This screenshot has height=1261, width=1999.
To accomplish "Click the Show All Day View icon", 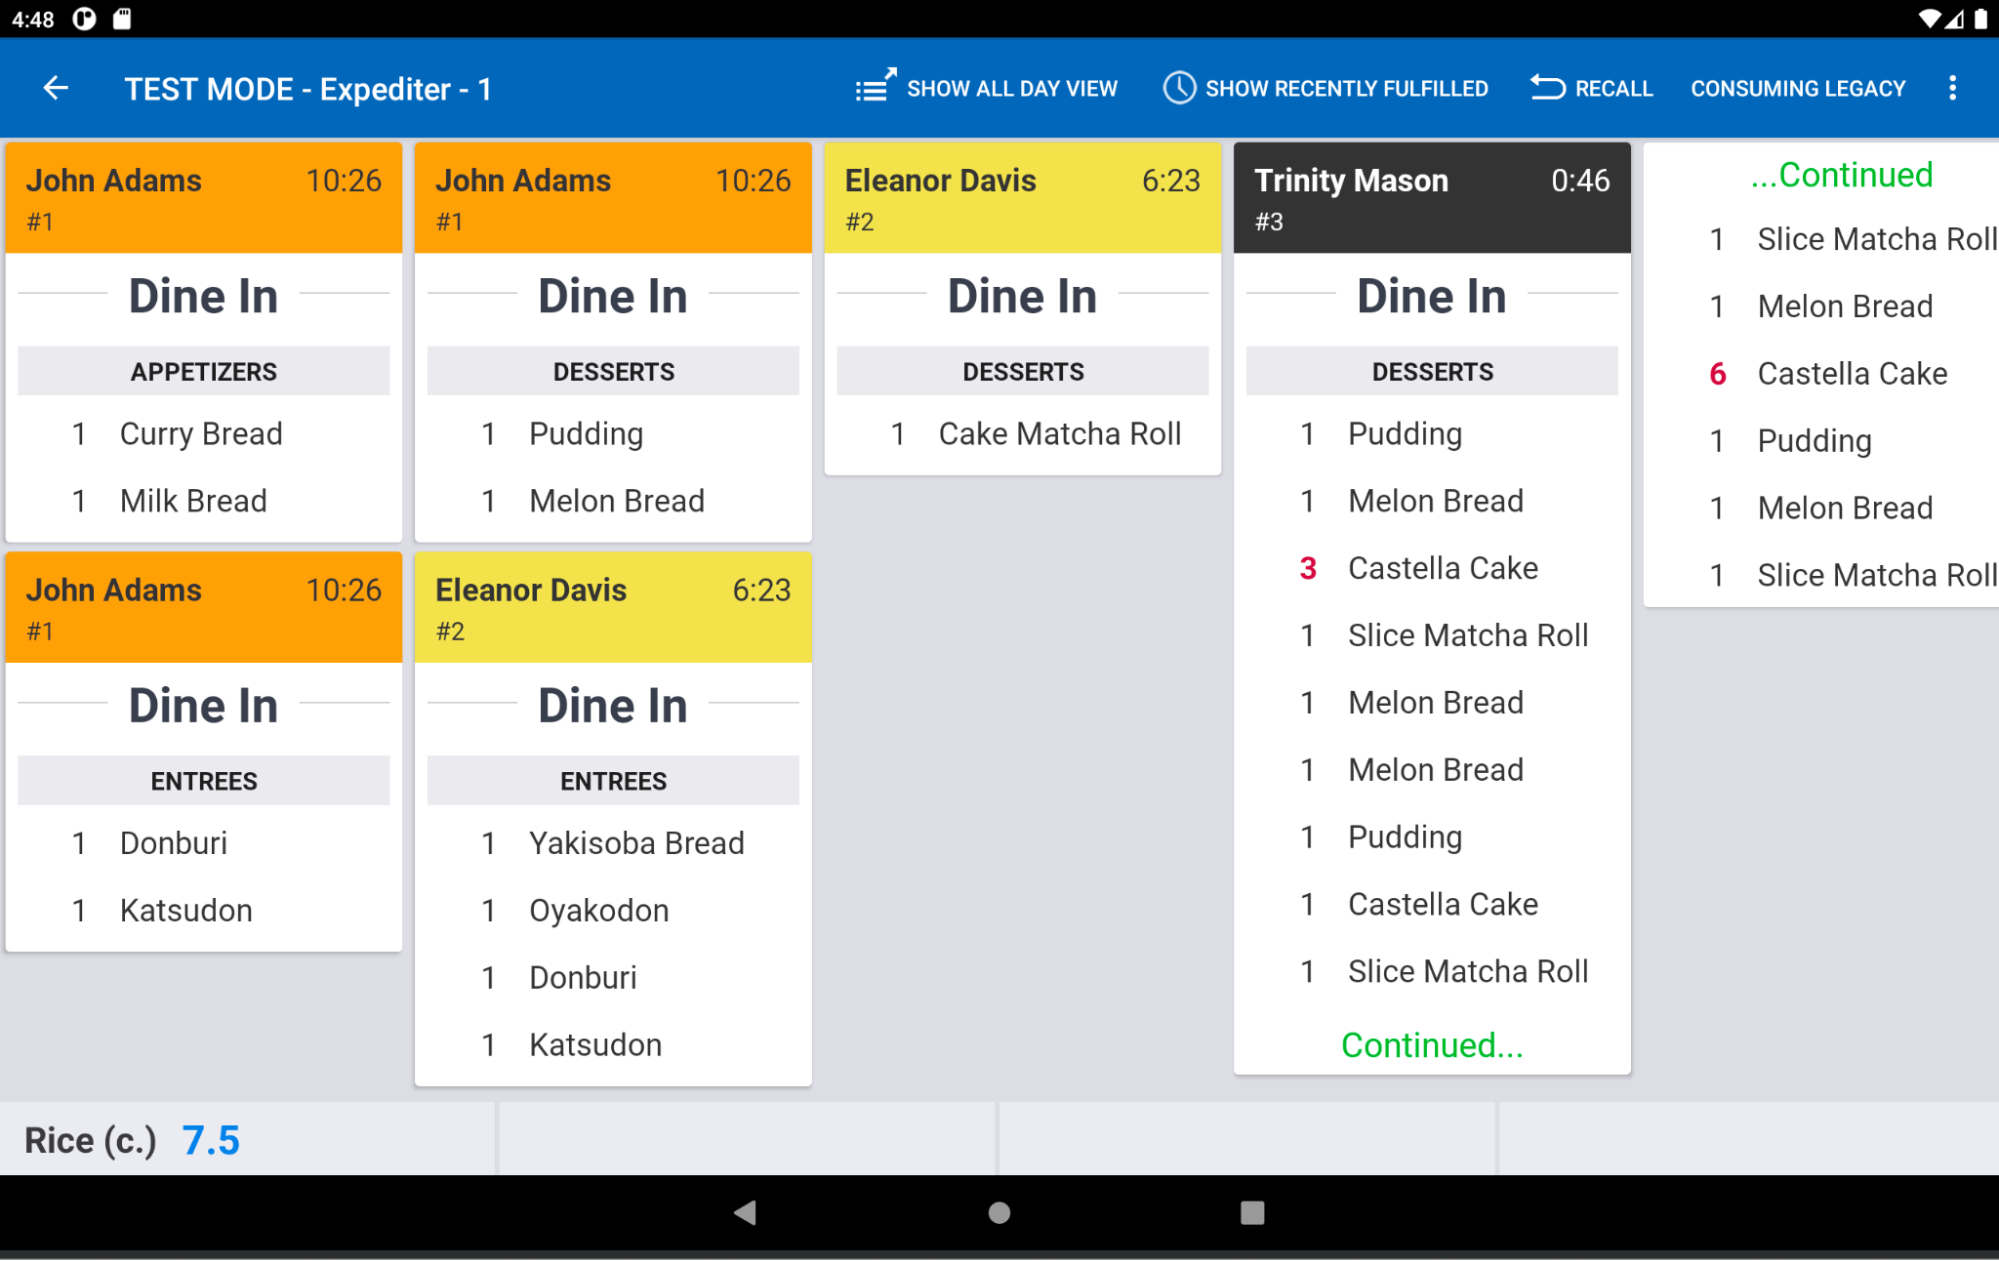I will tap(873, 89).
